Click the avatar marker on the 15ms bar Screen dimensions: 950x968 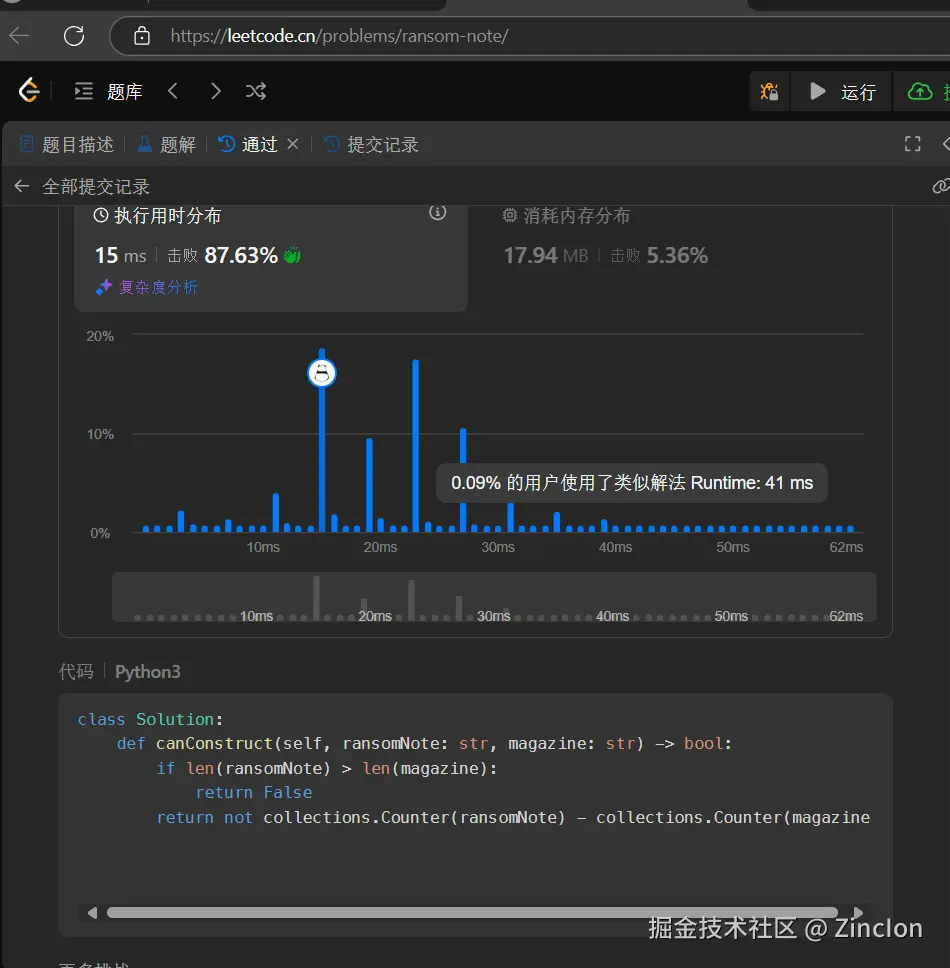tap(322, 373)
